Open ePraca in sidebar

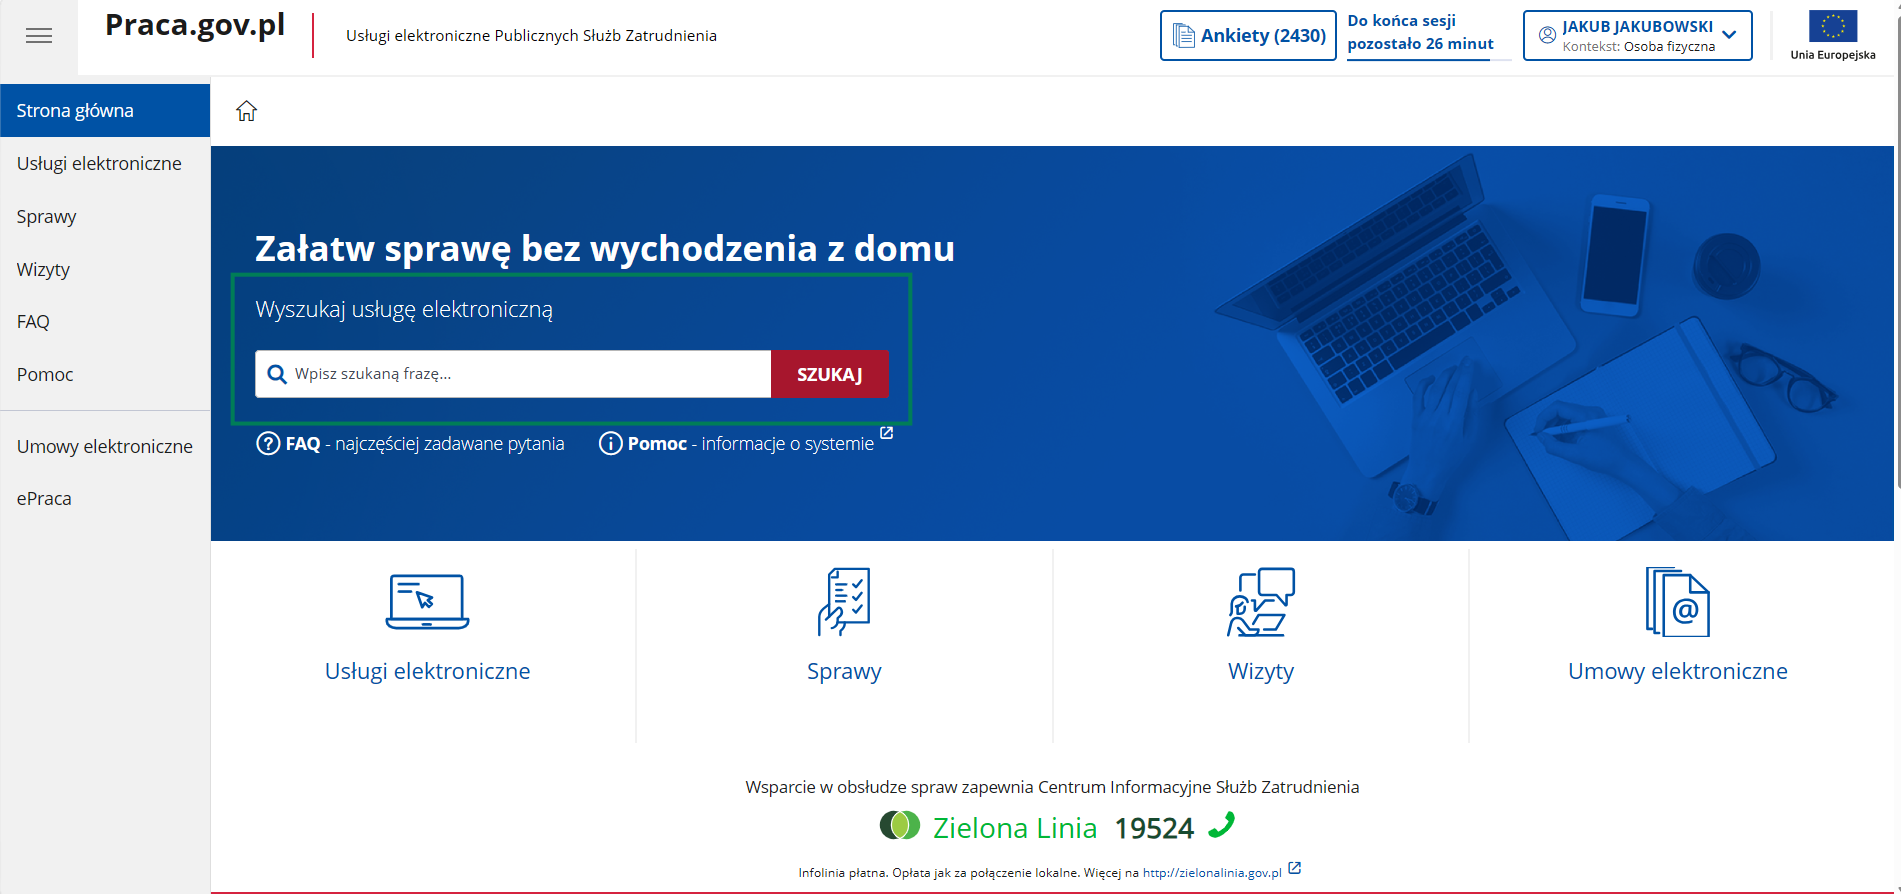click(105, 498)
